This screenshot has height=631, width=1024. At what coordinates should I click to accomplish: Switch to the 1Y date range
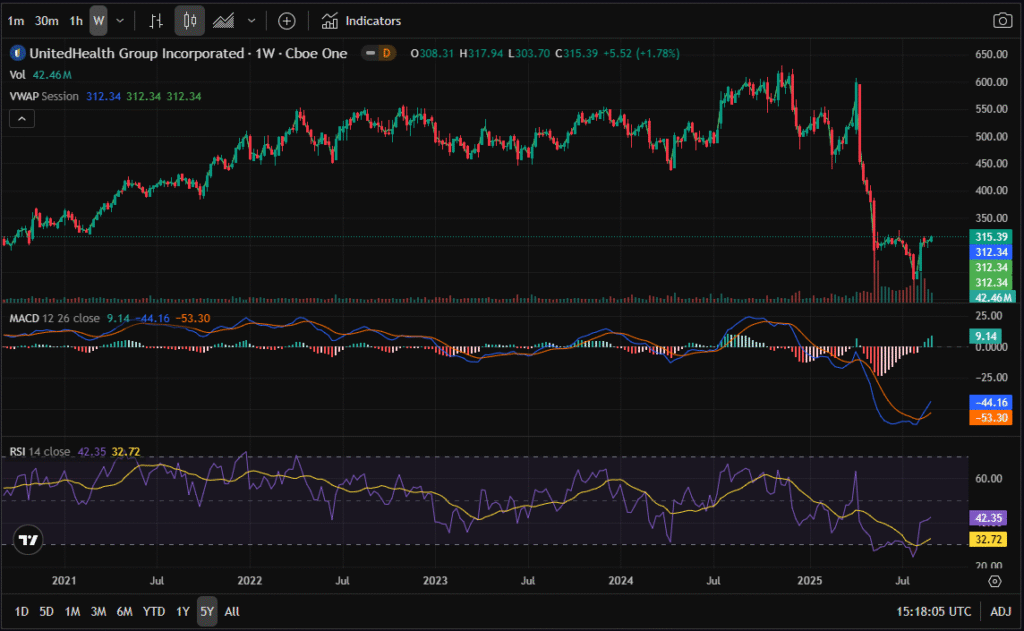tap(182, 611)
